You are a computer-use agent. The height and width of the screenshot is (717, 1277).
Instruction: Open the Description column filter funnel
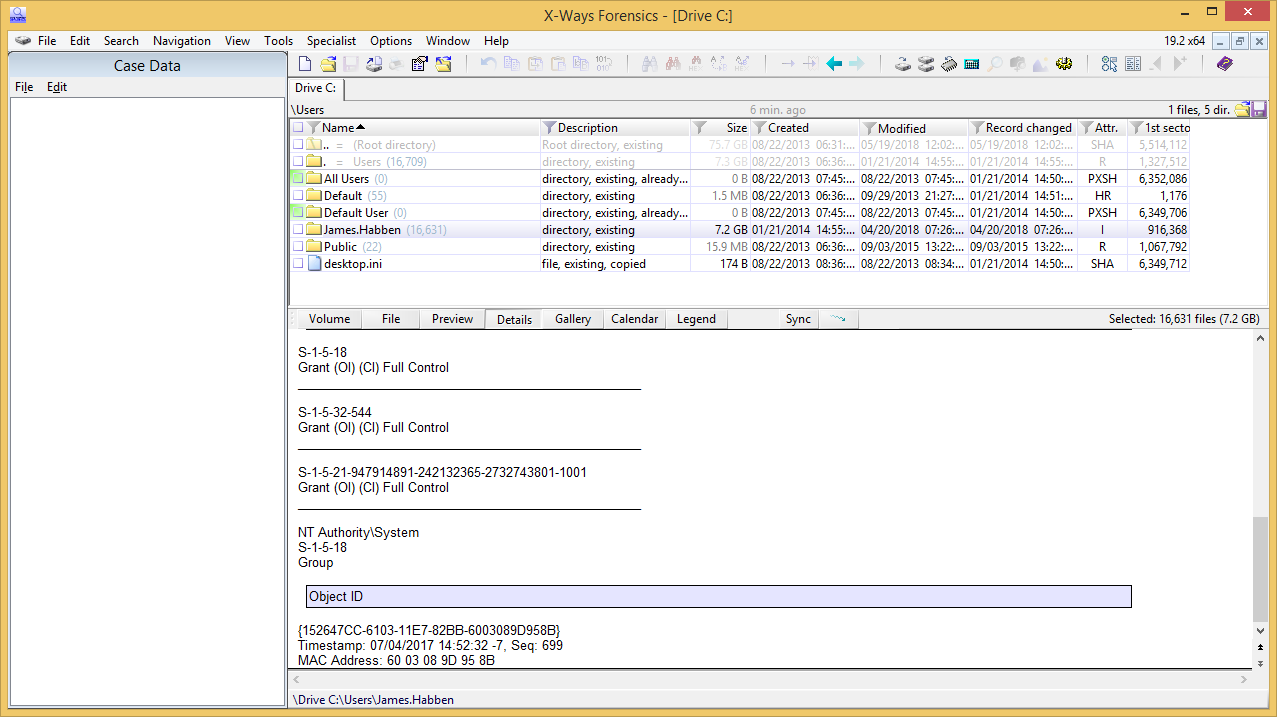point(549,128)
